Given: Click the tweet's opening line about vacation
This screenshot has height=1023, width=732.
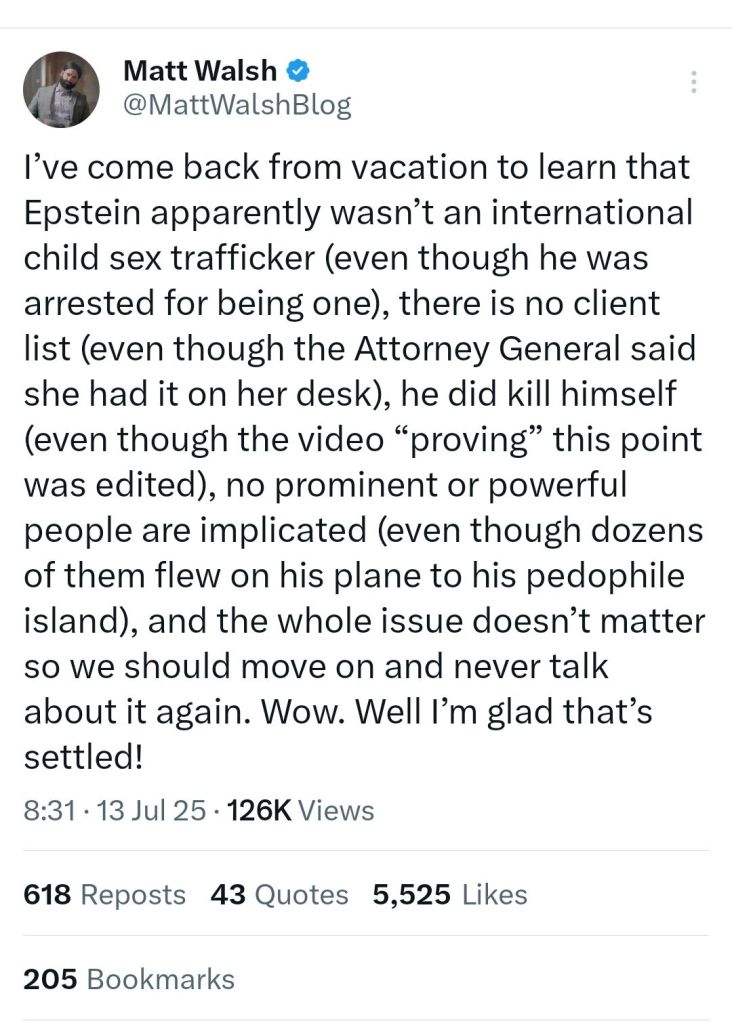Looking at the screenshot, I should (356, 166).
